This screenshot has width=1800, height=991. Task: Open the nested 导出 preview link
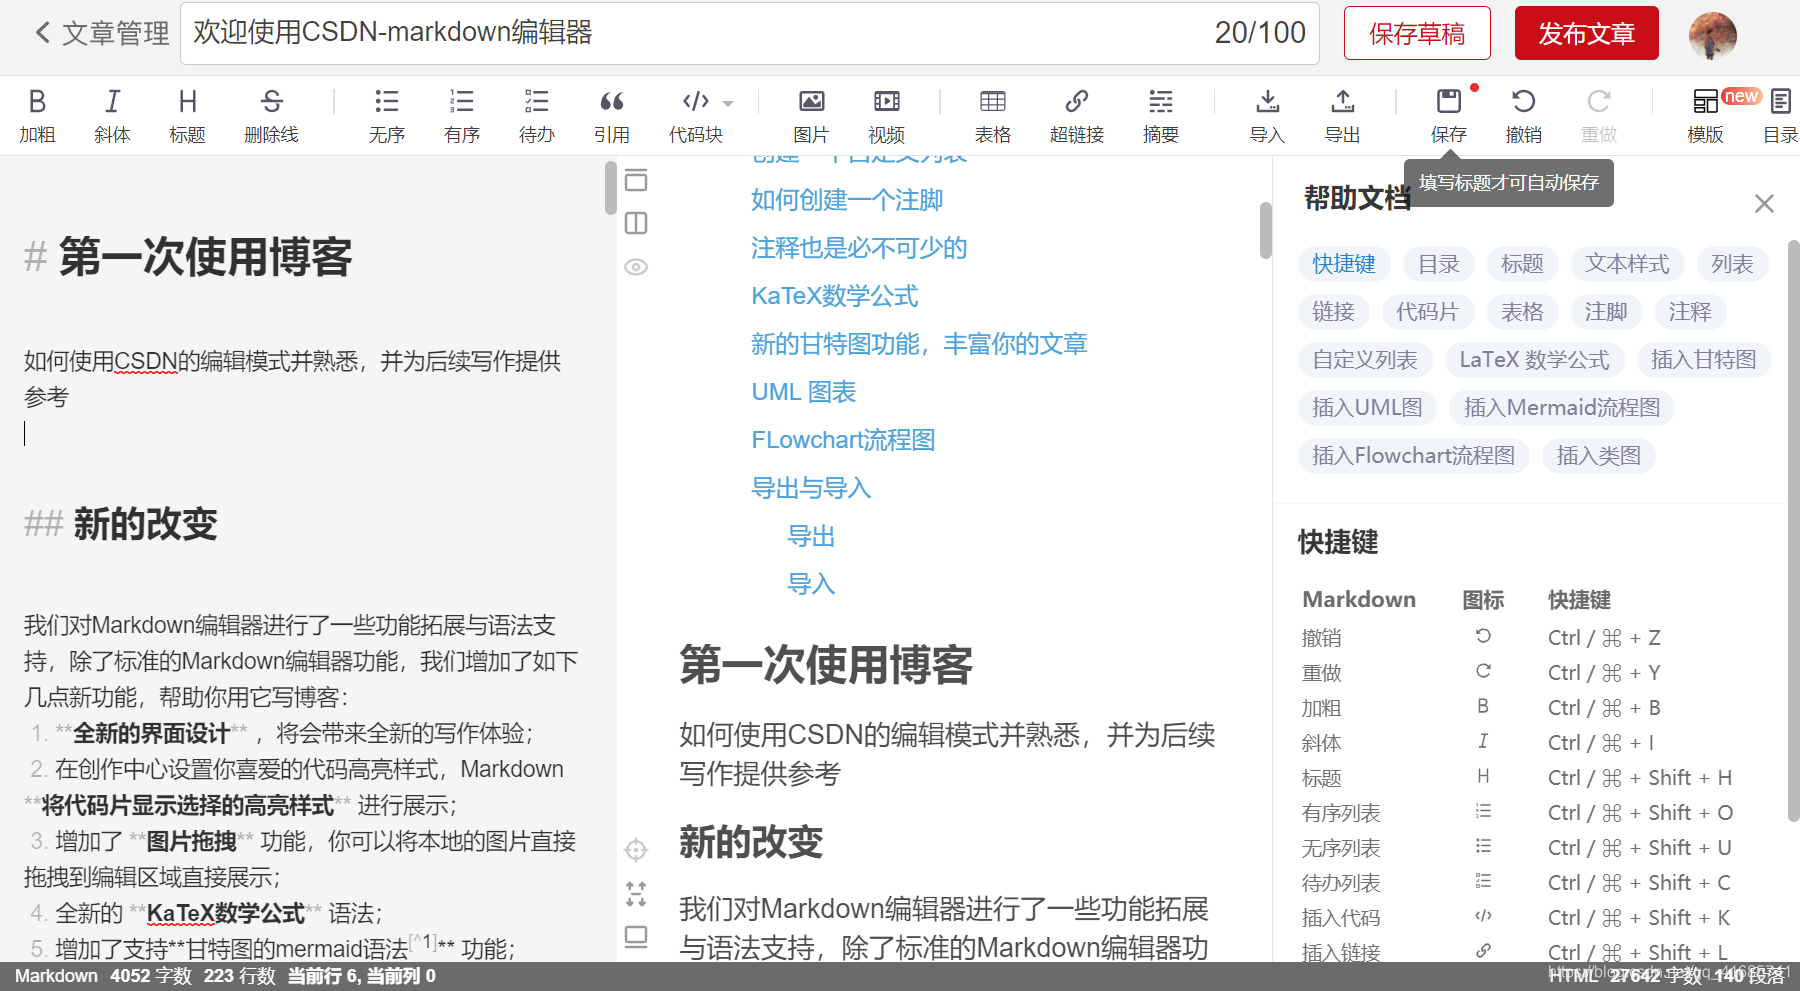click(811, 536)
